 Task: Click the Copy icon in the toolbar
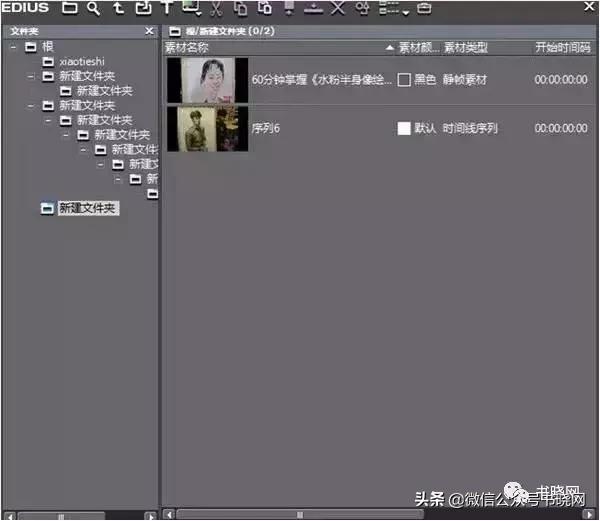(x=240, y=9)
